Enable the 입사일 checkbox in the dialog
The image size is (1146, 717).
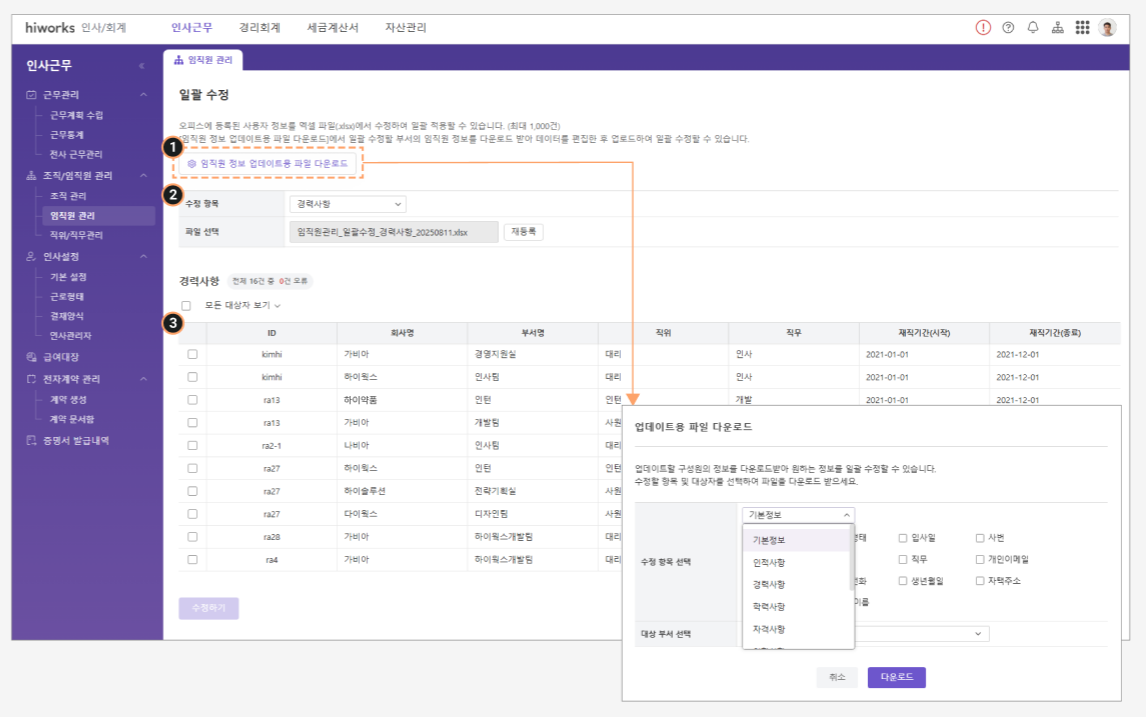[x=903, y=538]
